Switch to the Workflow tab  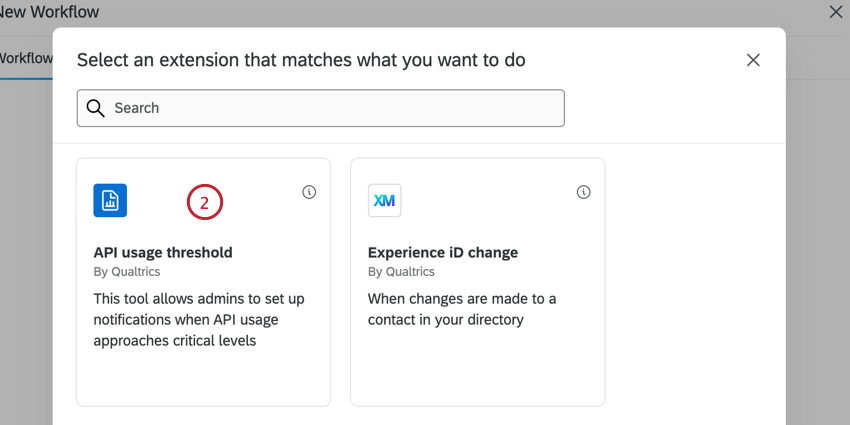click(x=26, y=58)
